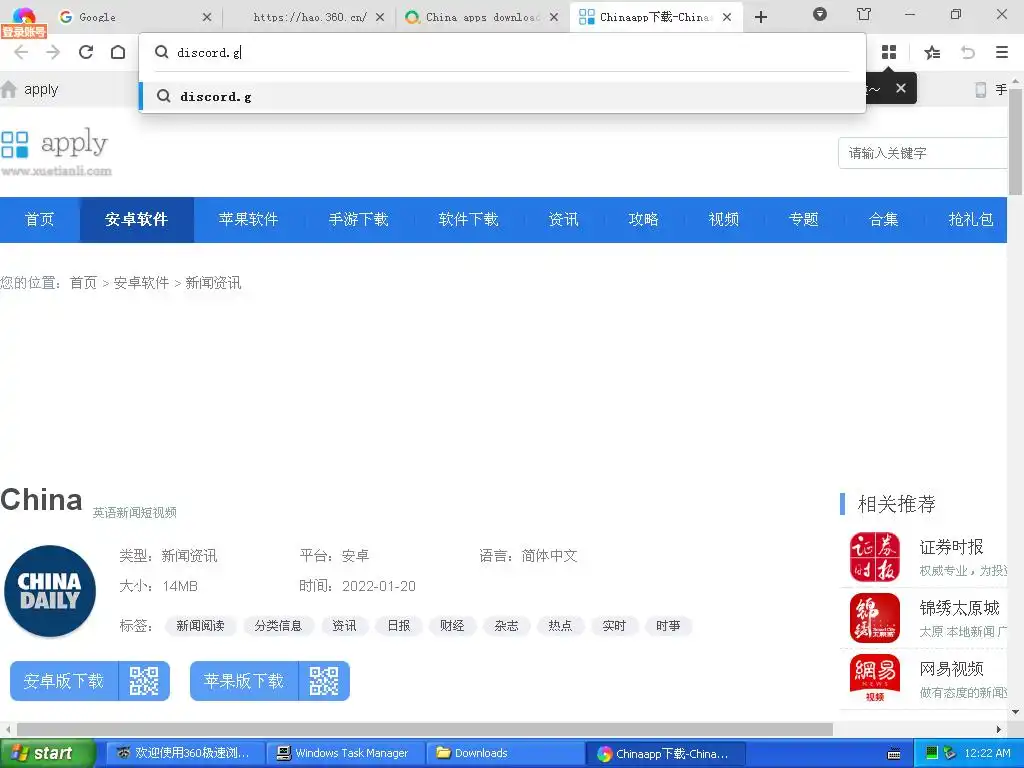Click the vertical page scrollbar thumb
Screen dimensions: 1024x768
point(1016,141)
